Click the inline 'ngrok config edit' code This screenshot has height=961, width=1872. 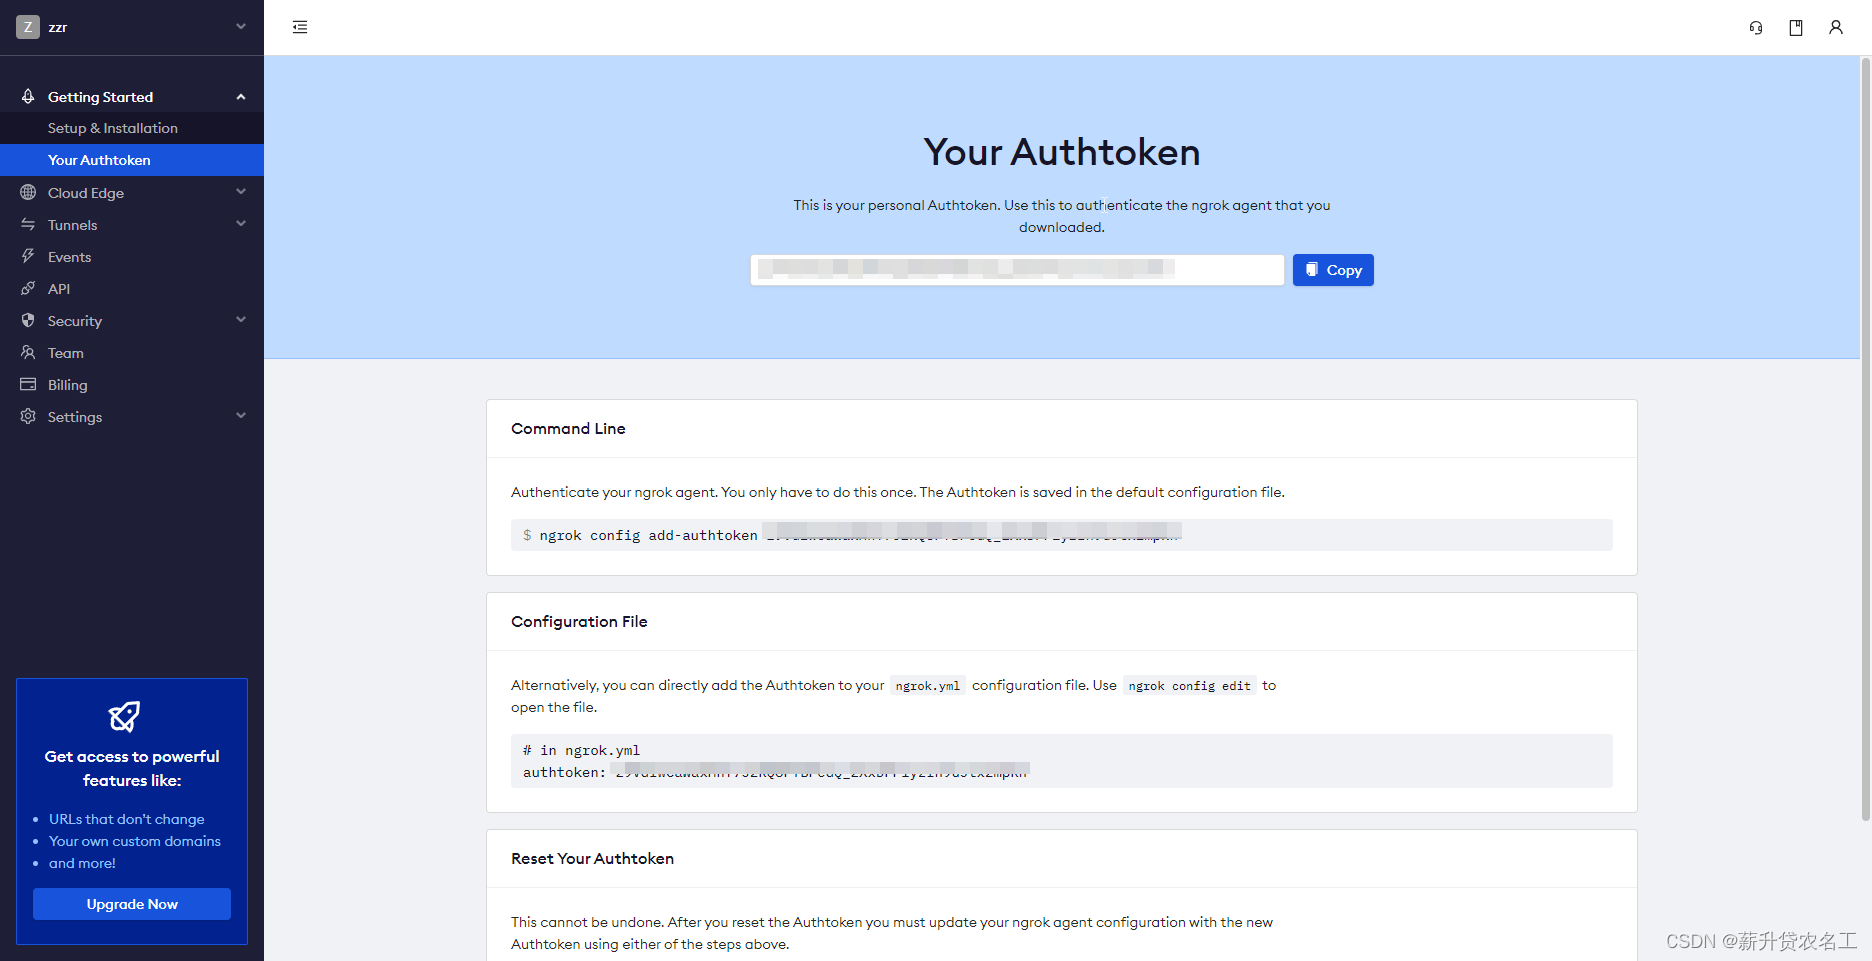[x=1189, y=686]
